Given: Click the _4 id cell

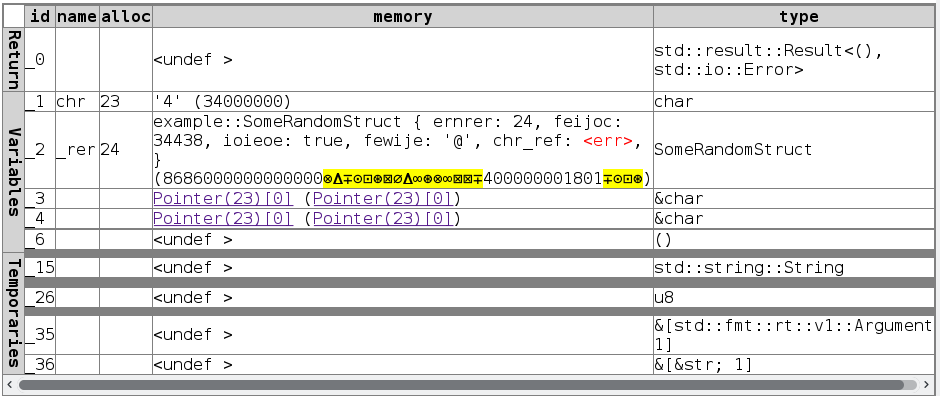Looking at the screenshot, I should pyautogui.click(x=40, y=219).
